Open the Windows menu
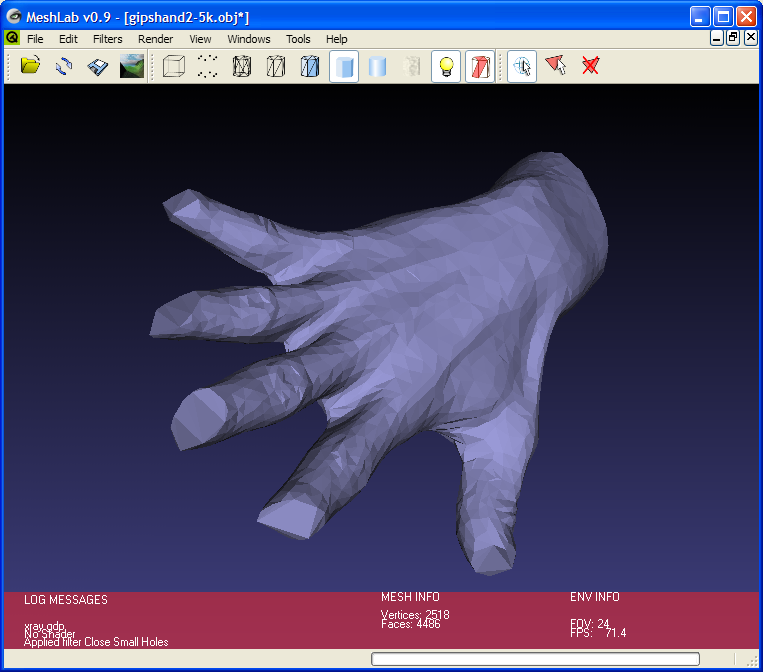The height and width of the screenshot is (672, 763). 248,39
